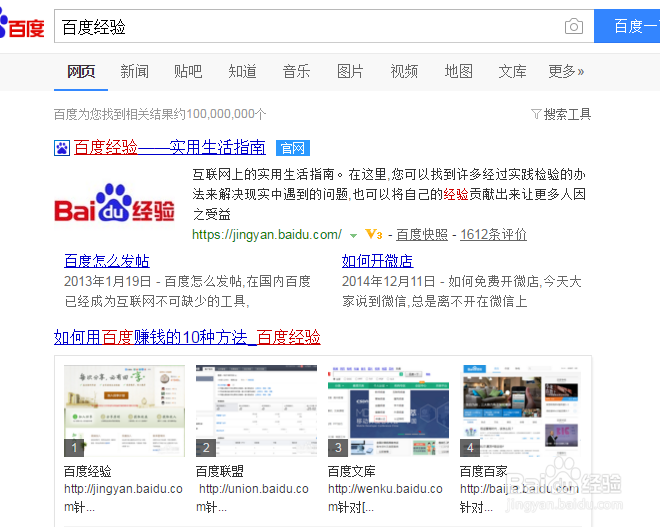The width and height of the screenshot is (660, 527).
Task: Click thumbnail 1 for 百度经验
Action: pyautogui.click(x=124, y=411)
